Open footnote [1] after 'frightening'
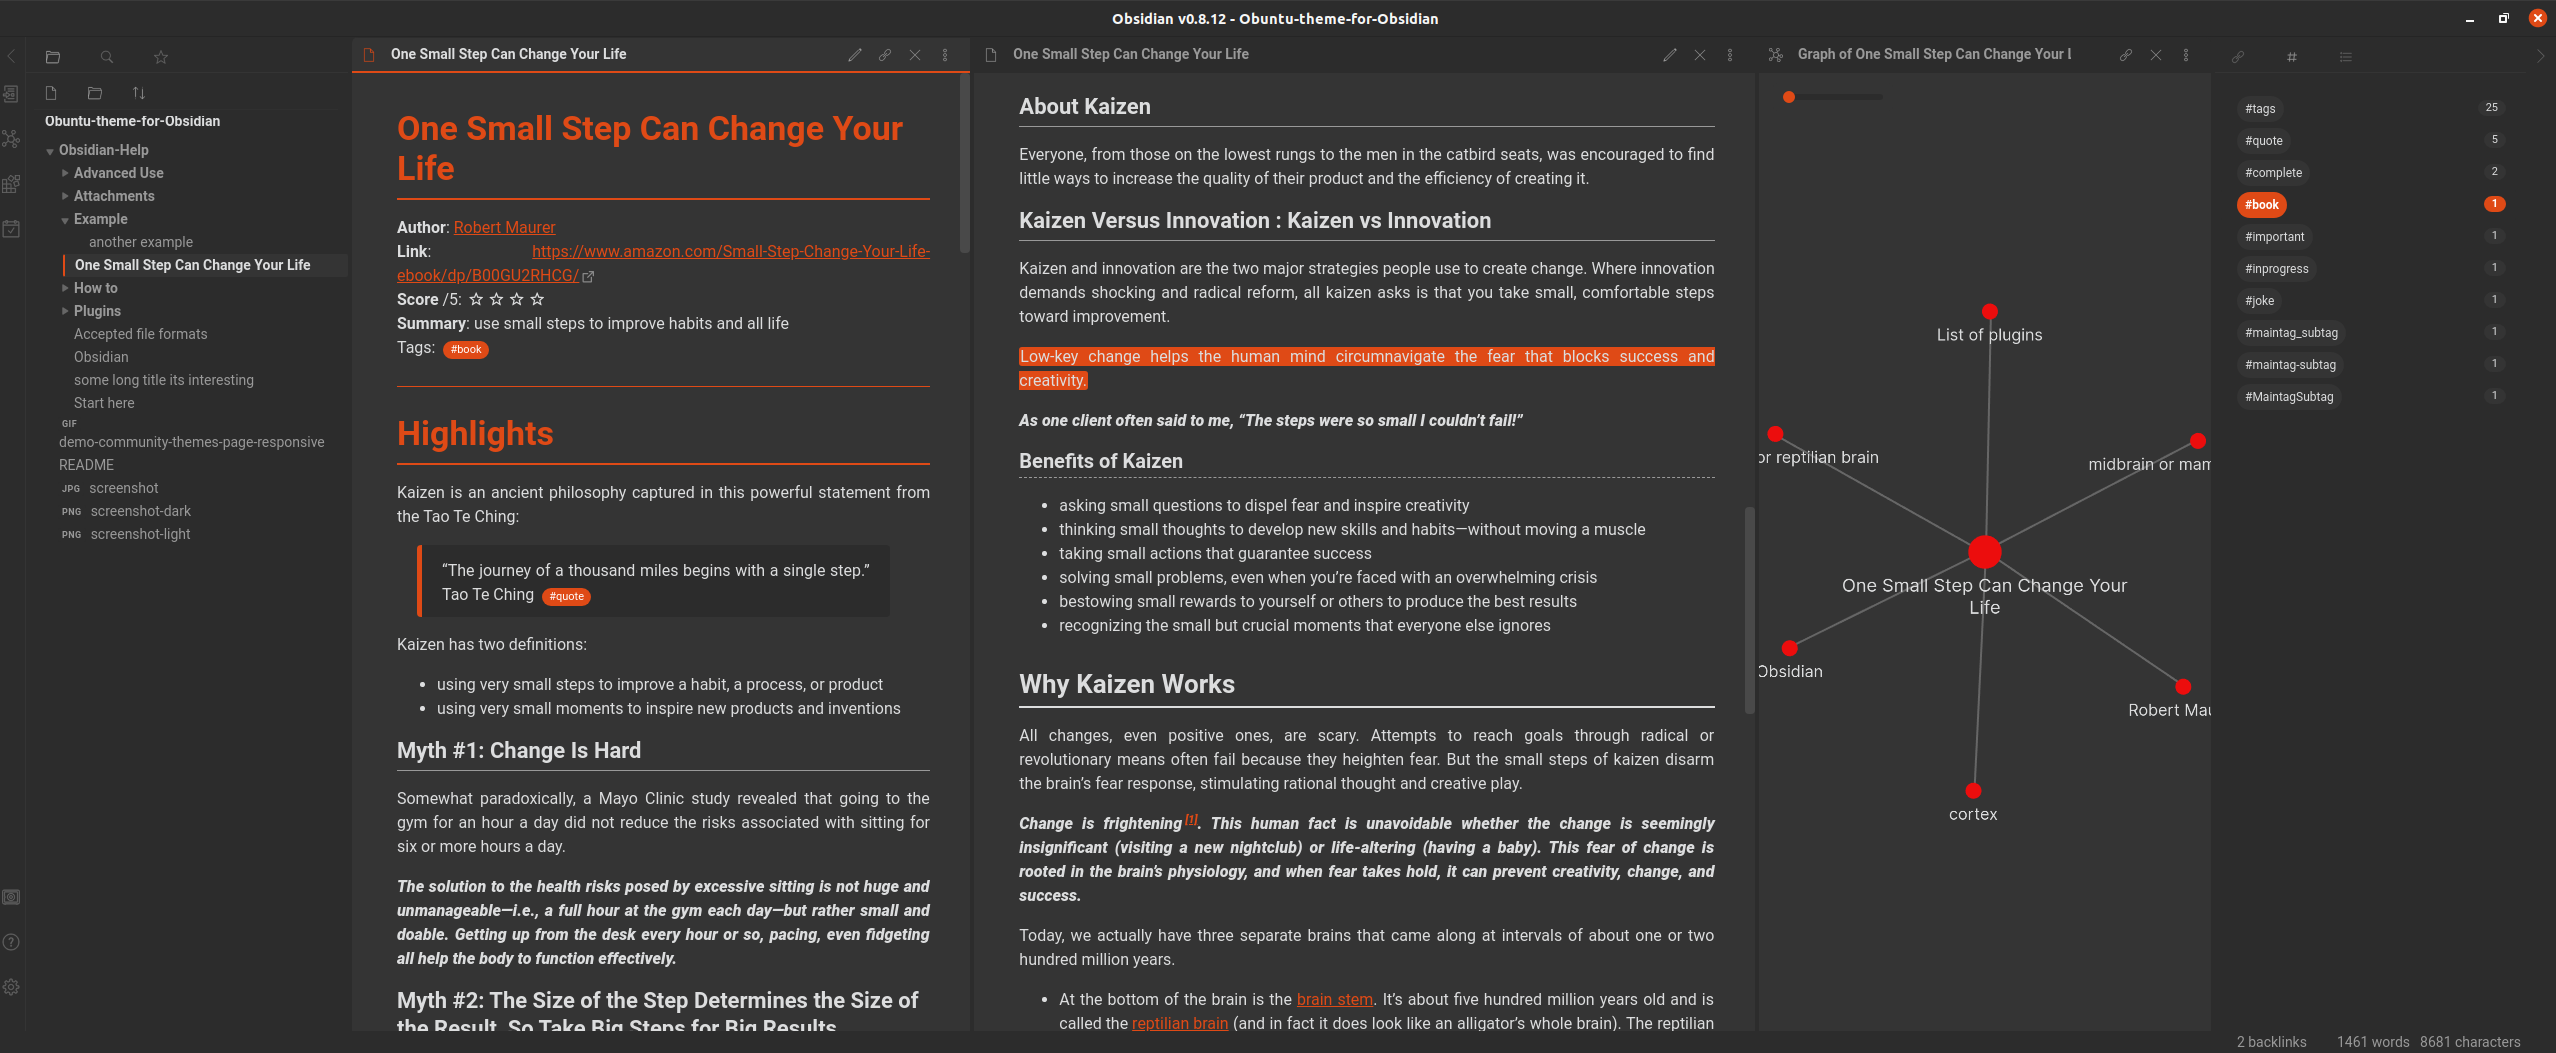The image size is (2556, 1053). tap(1191, 819)
